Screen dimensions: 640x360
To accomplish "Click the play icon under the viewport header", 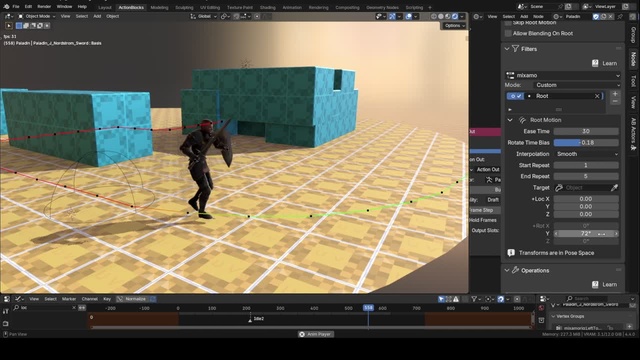I will [x=9, y=25].
